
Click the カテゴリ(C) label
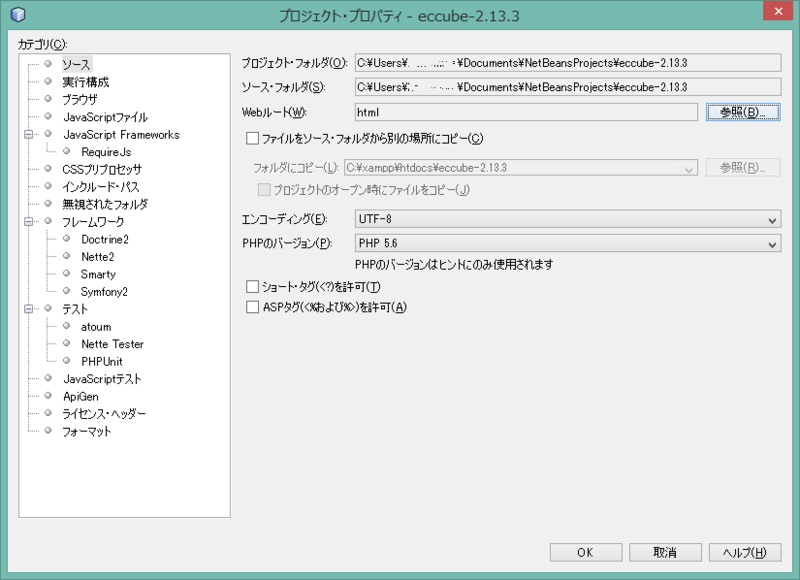click(42, 44)
